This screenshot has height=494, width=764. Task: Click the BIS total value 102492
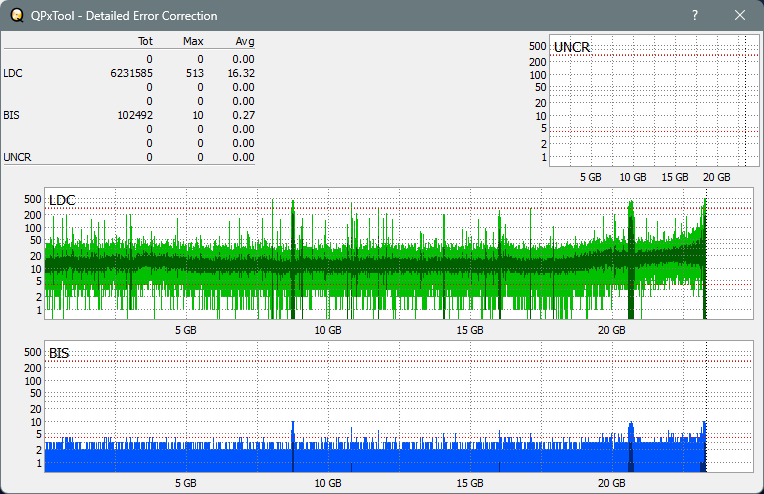pyautogui.click(x=135, y=115)
